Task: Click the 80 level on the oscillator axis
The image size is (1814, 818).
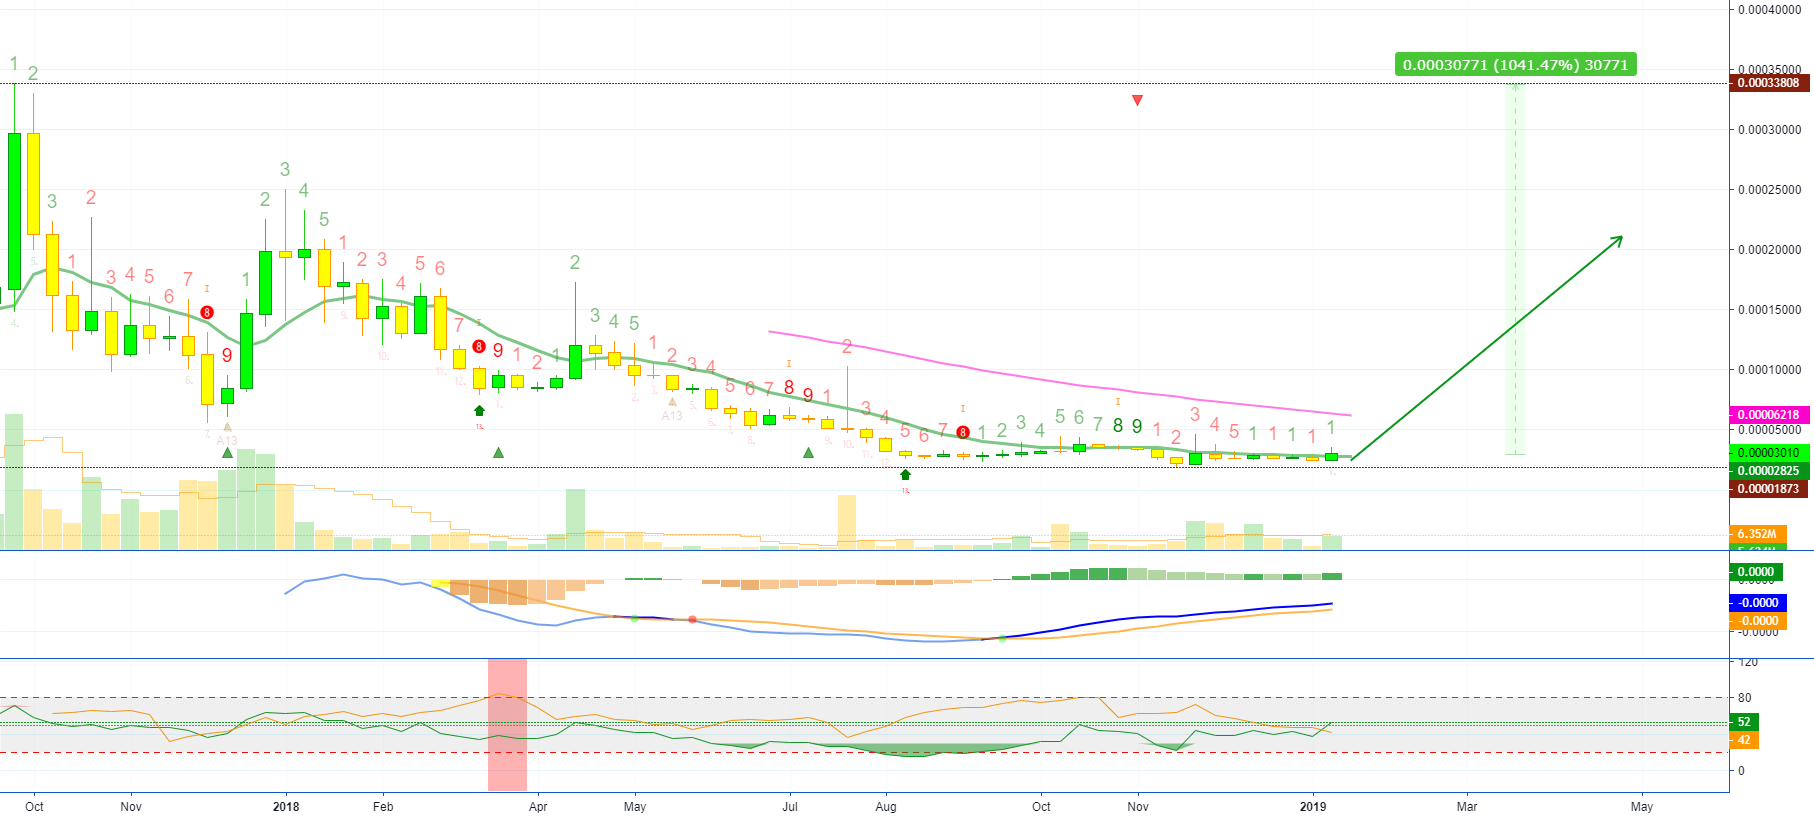Action: (x=1744, y=698)
